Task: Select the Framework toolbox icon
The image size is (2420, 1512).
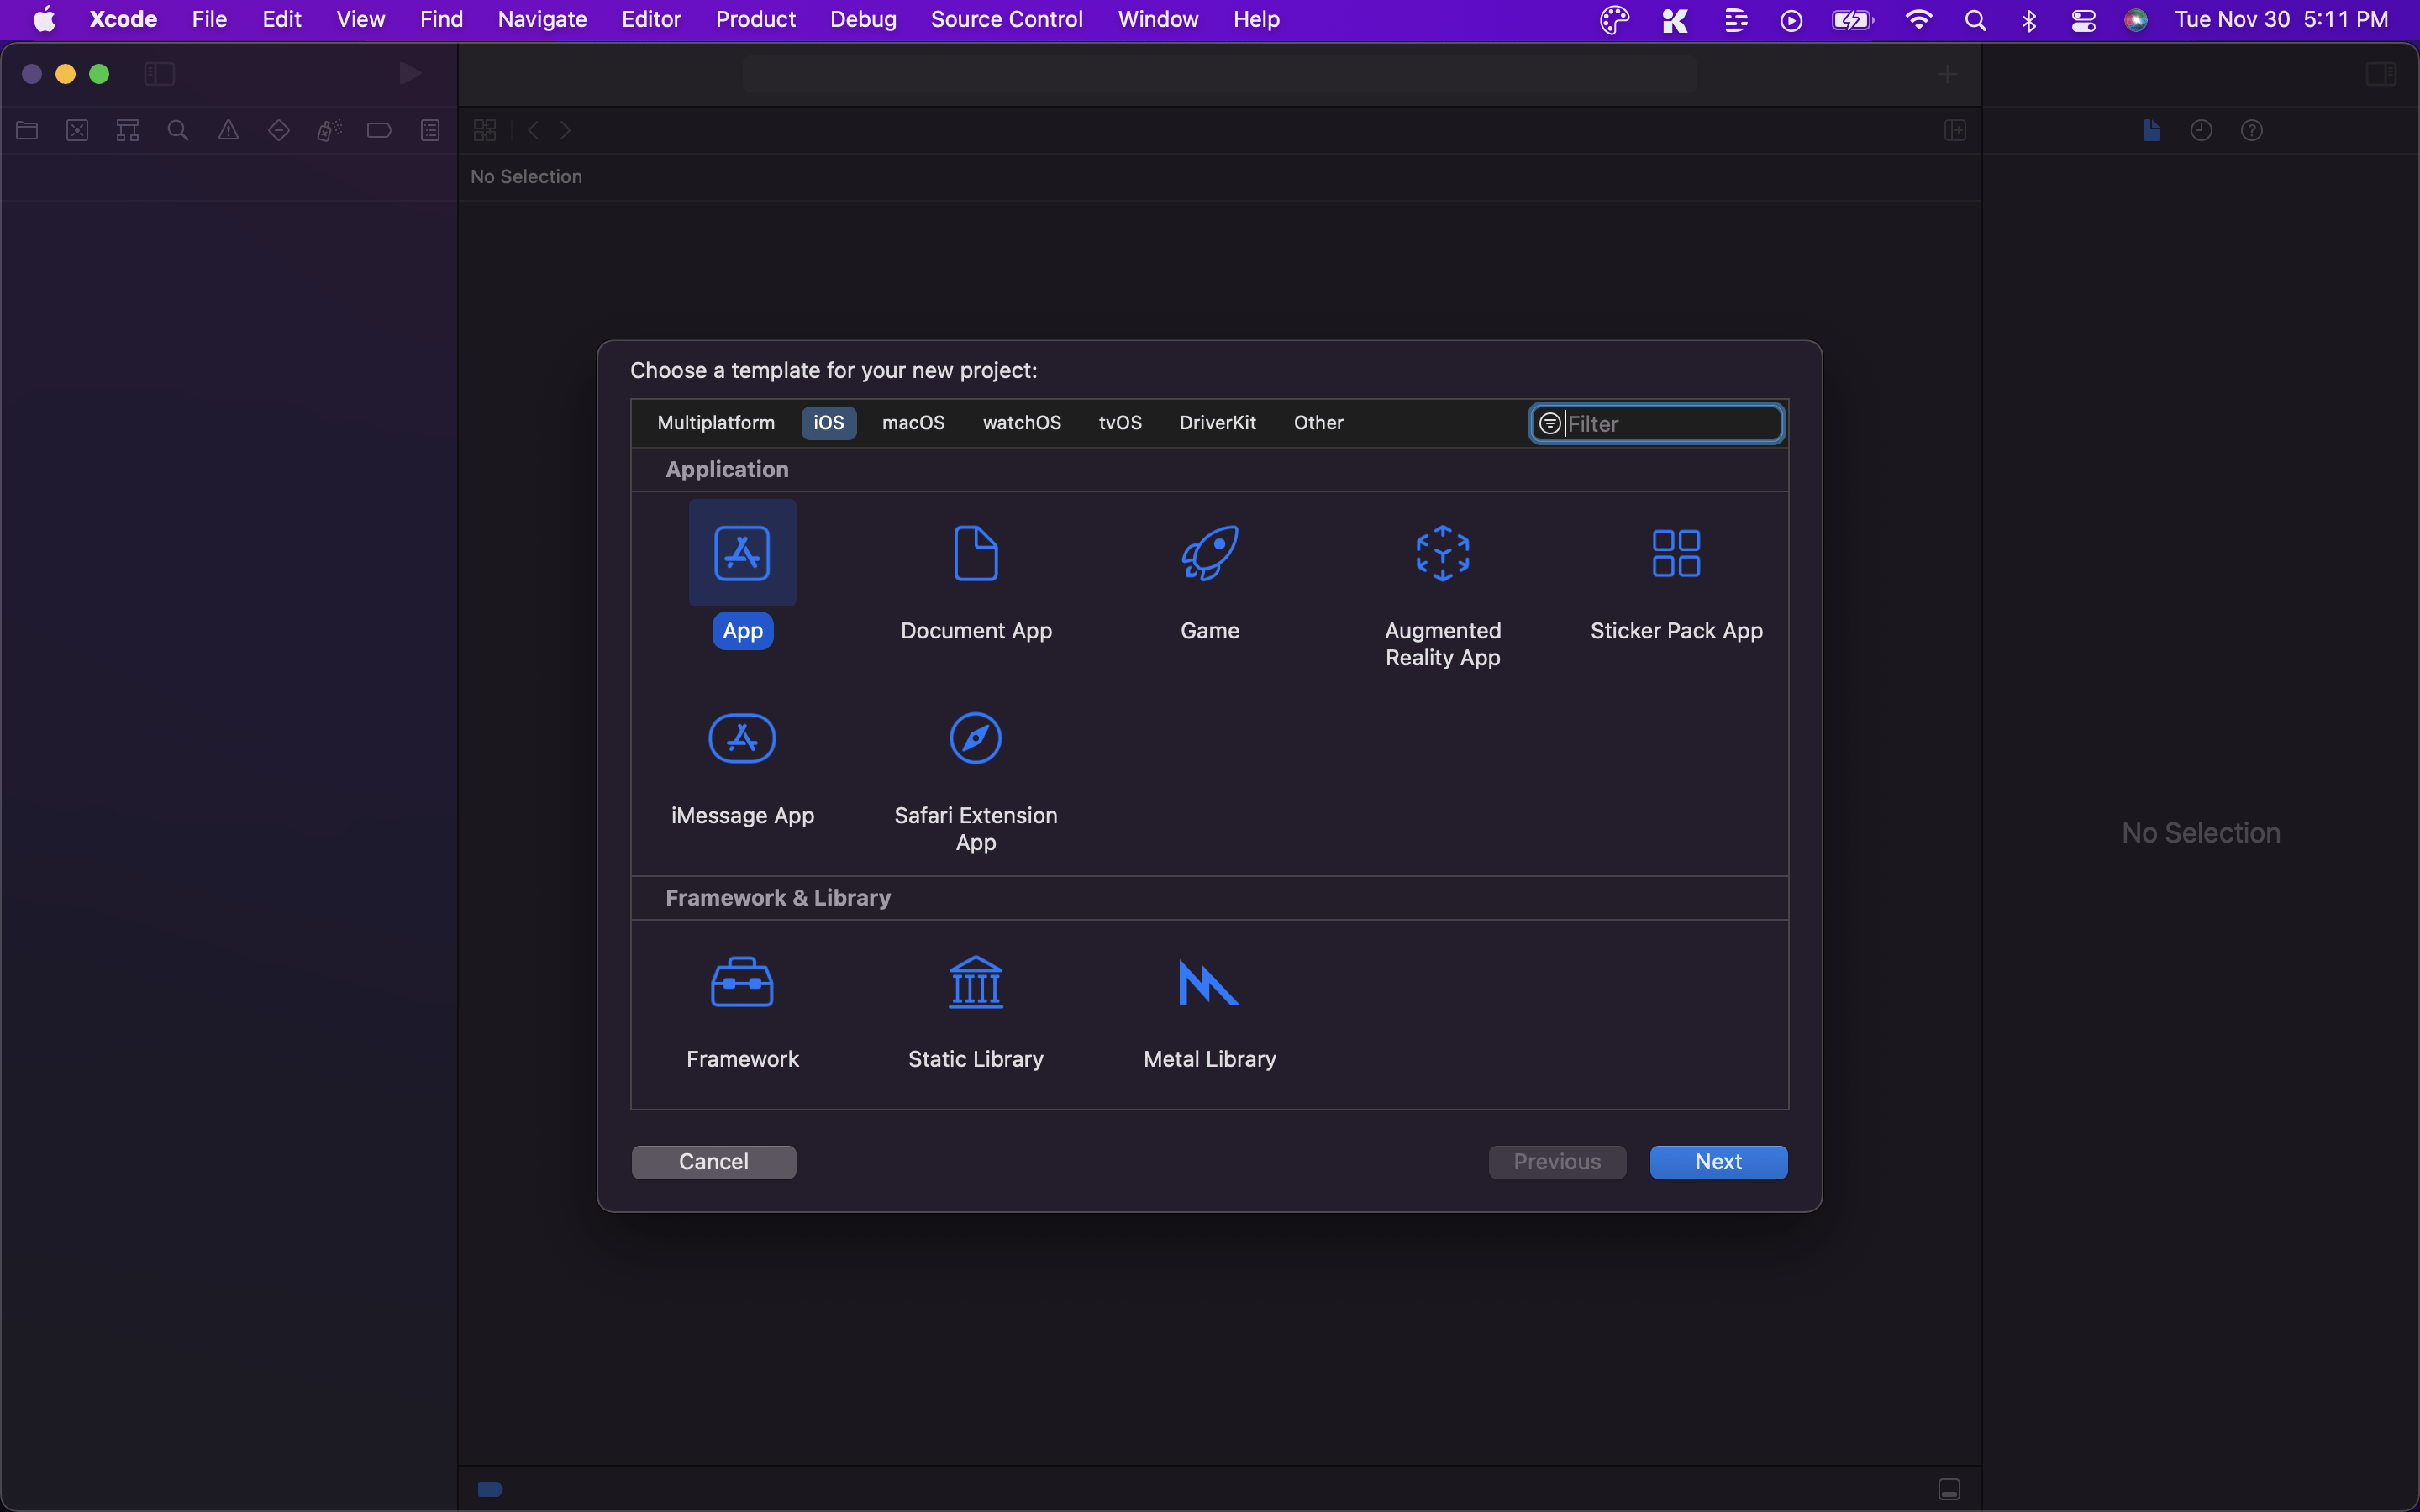Action: pos(742,982)
